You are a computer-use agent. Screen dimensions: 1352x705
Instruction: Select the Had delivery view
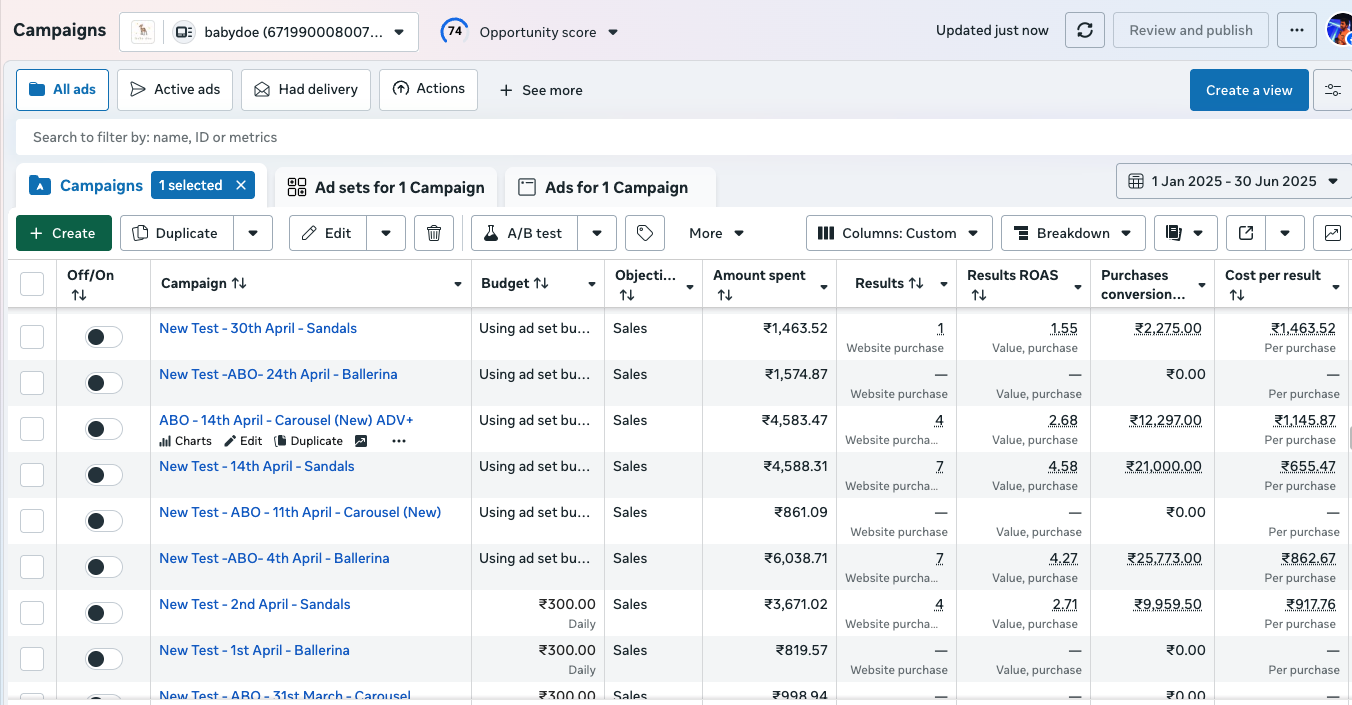point(306,90)
